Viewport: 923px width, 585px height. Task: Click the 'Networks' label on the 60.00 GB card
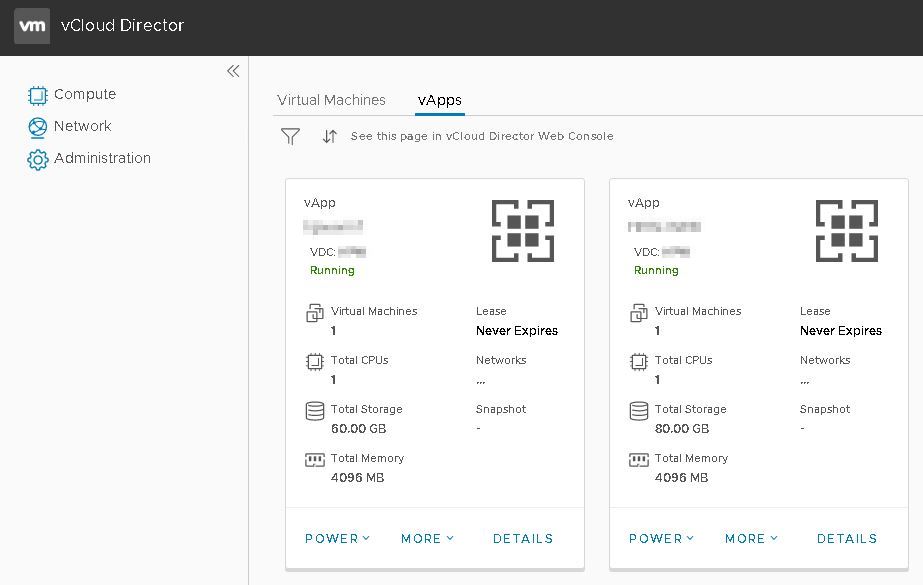pos(501,360)
